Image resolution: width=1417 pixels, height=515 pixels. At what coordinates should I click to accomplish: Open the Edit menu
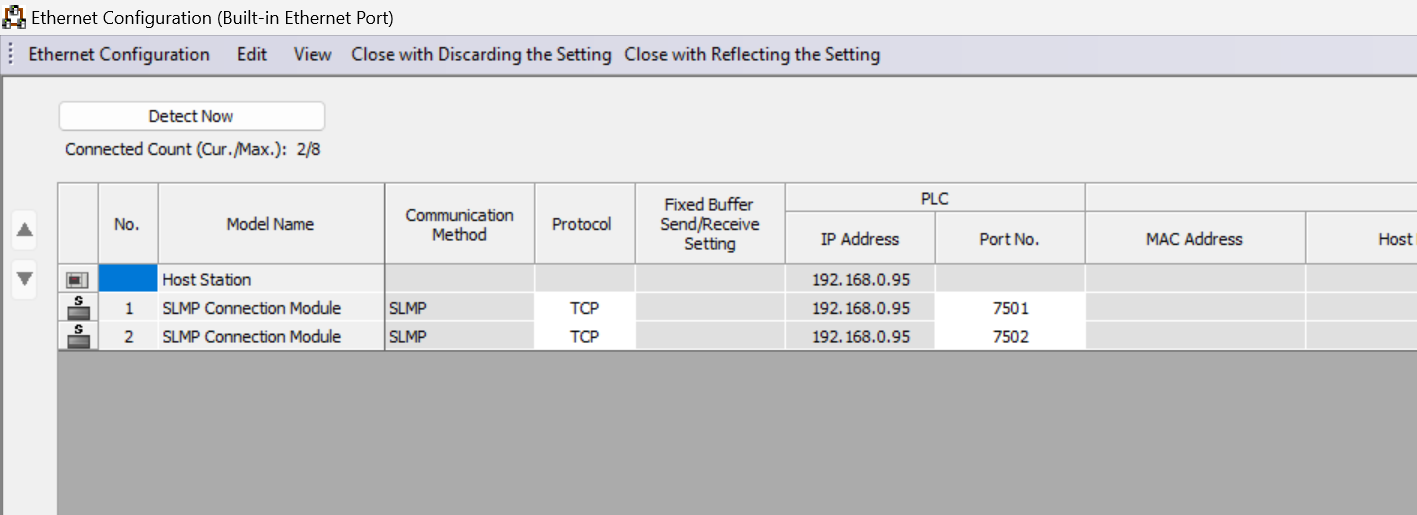(252, 54)
